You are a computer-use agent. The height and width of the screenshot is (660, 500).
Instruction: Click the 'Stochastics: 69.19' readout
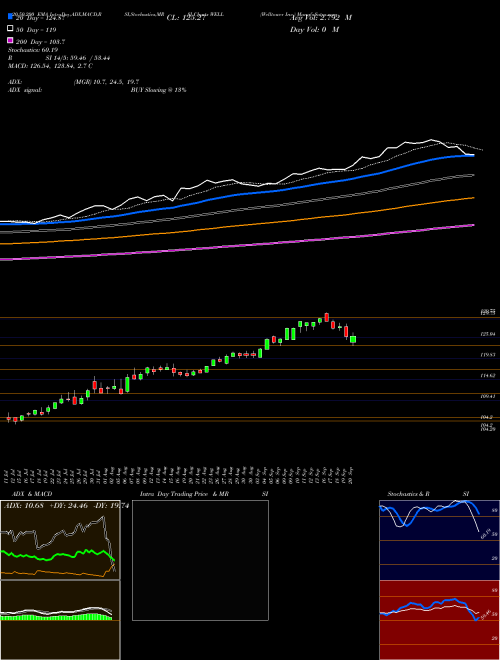click(33, 50)
